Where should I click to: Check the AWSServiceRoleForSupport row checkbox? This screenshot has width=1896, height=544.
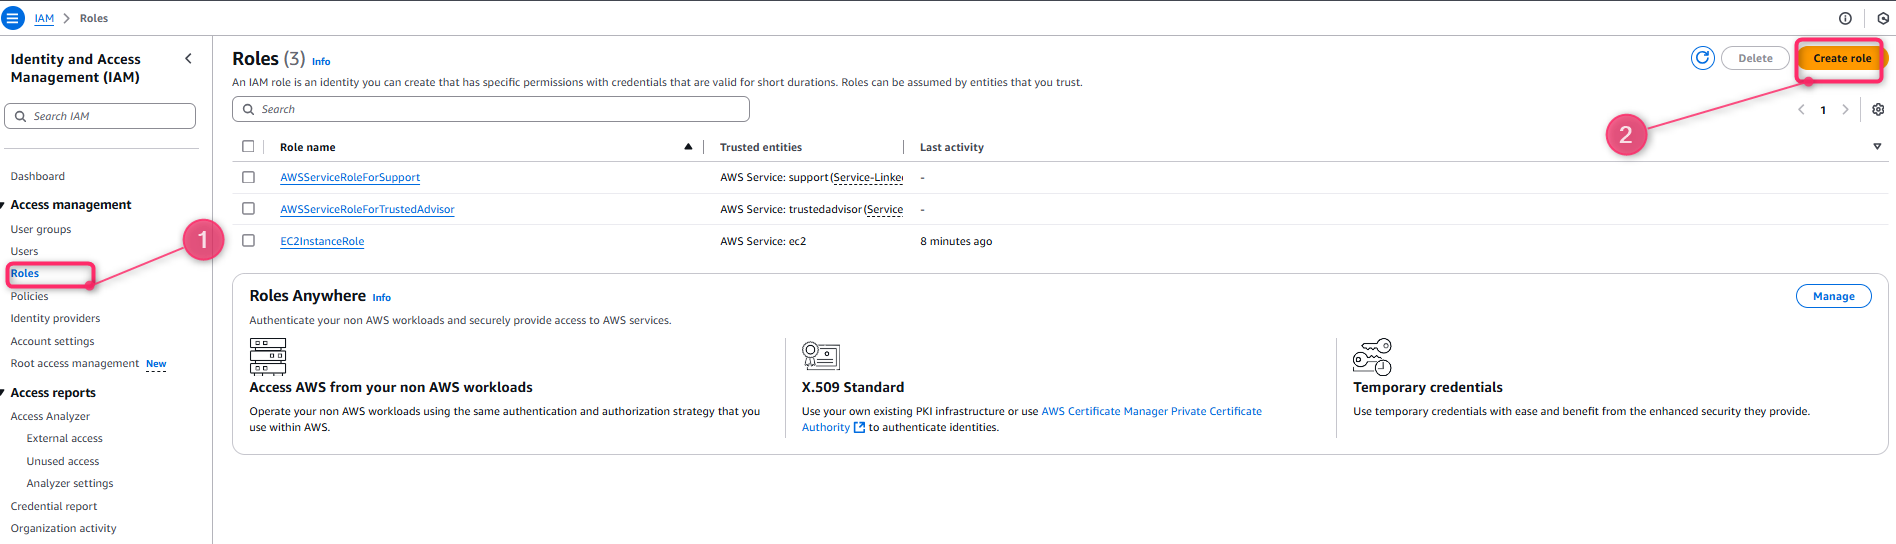tap(248, 177)
